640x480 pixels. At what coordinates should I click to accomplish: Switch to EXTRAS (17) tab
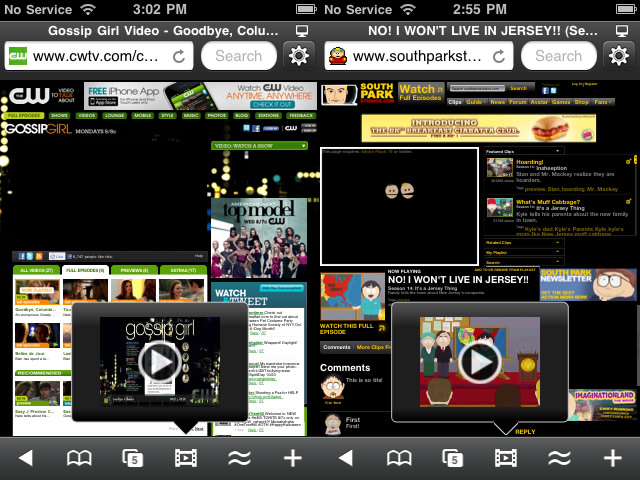[x=183, y=270]
